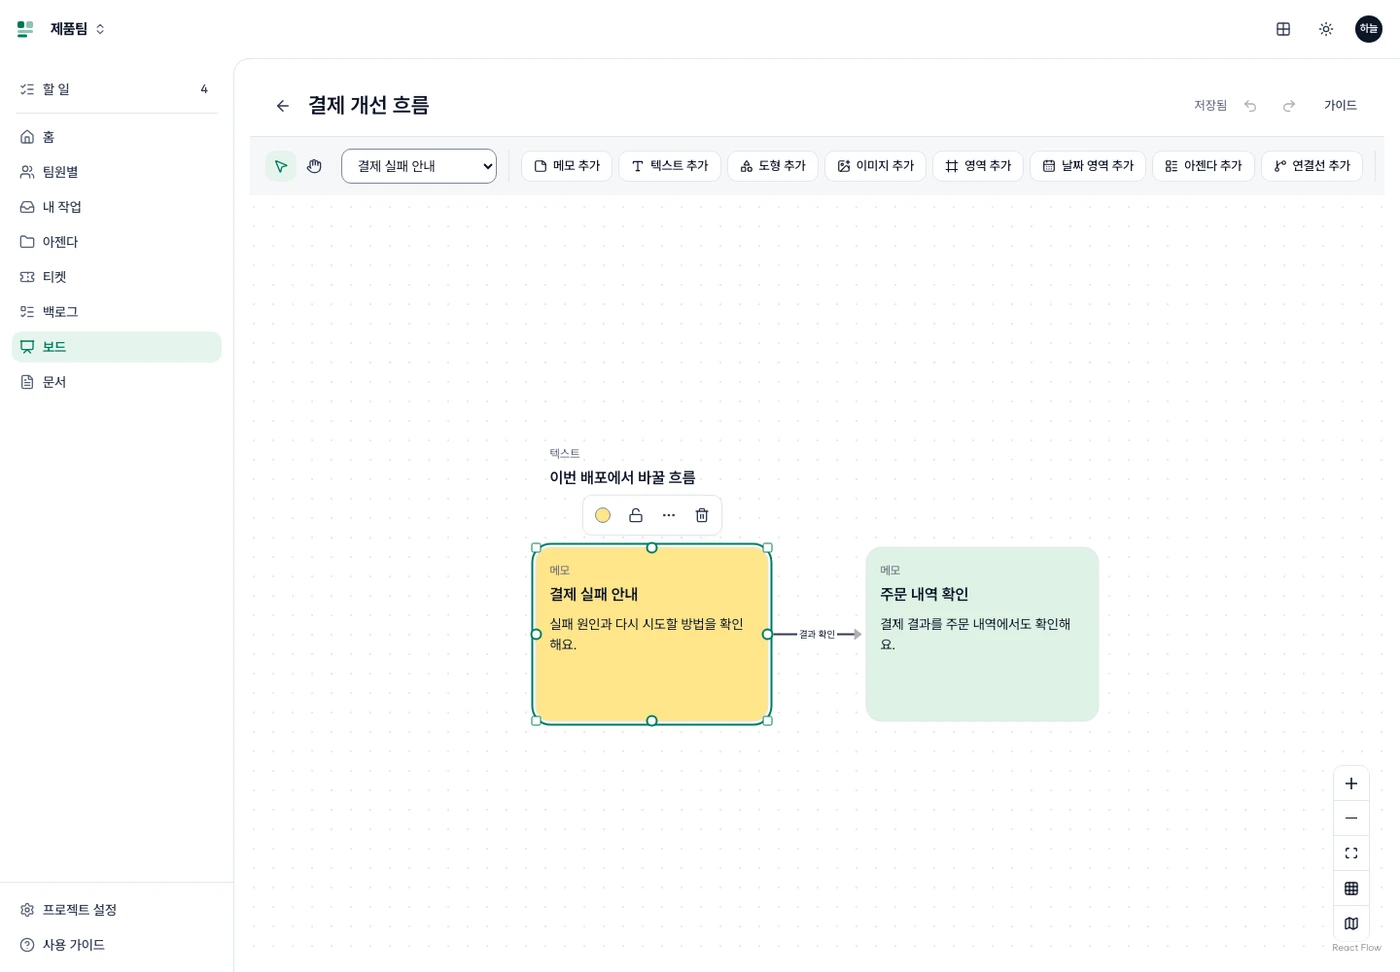Open the 결제 실패 안내 node dropdown

click(x=419, y=166)
